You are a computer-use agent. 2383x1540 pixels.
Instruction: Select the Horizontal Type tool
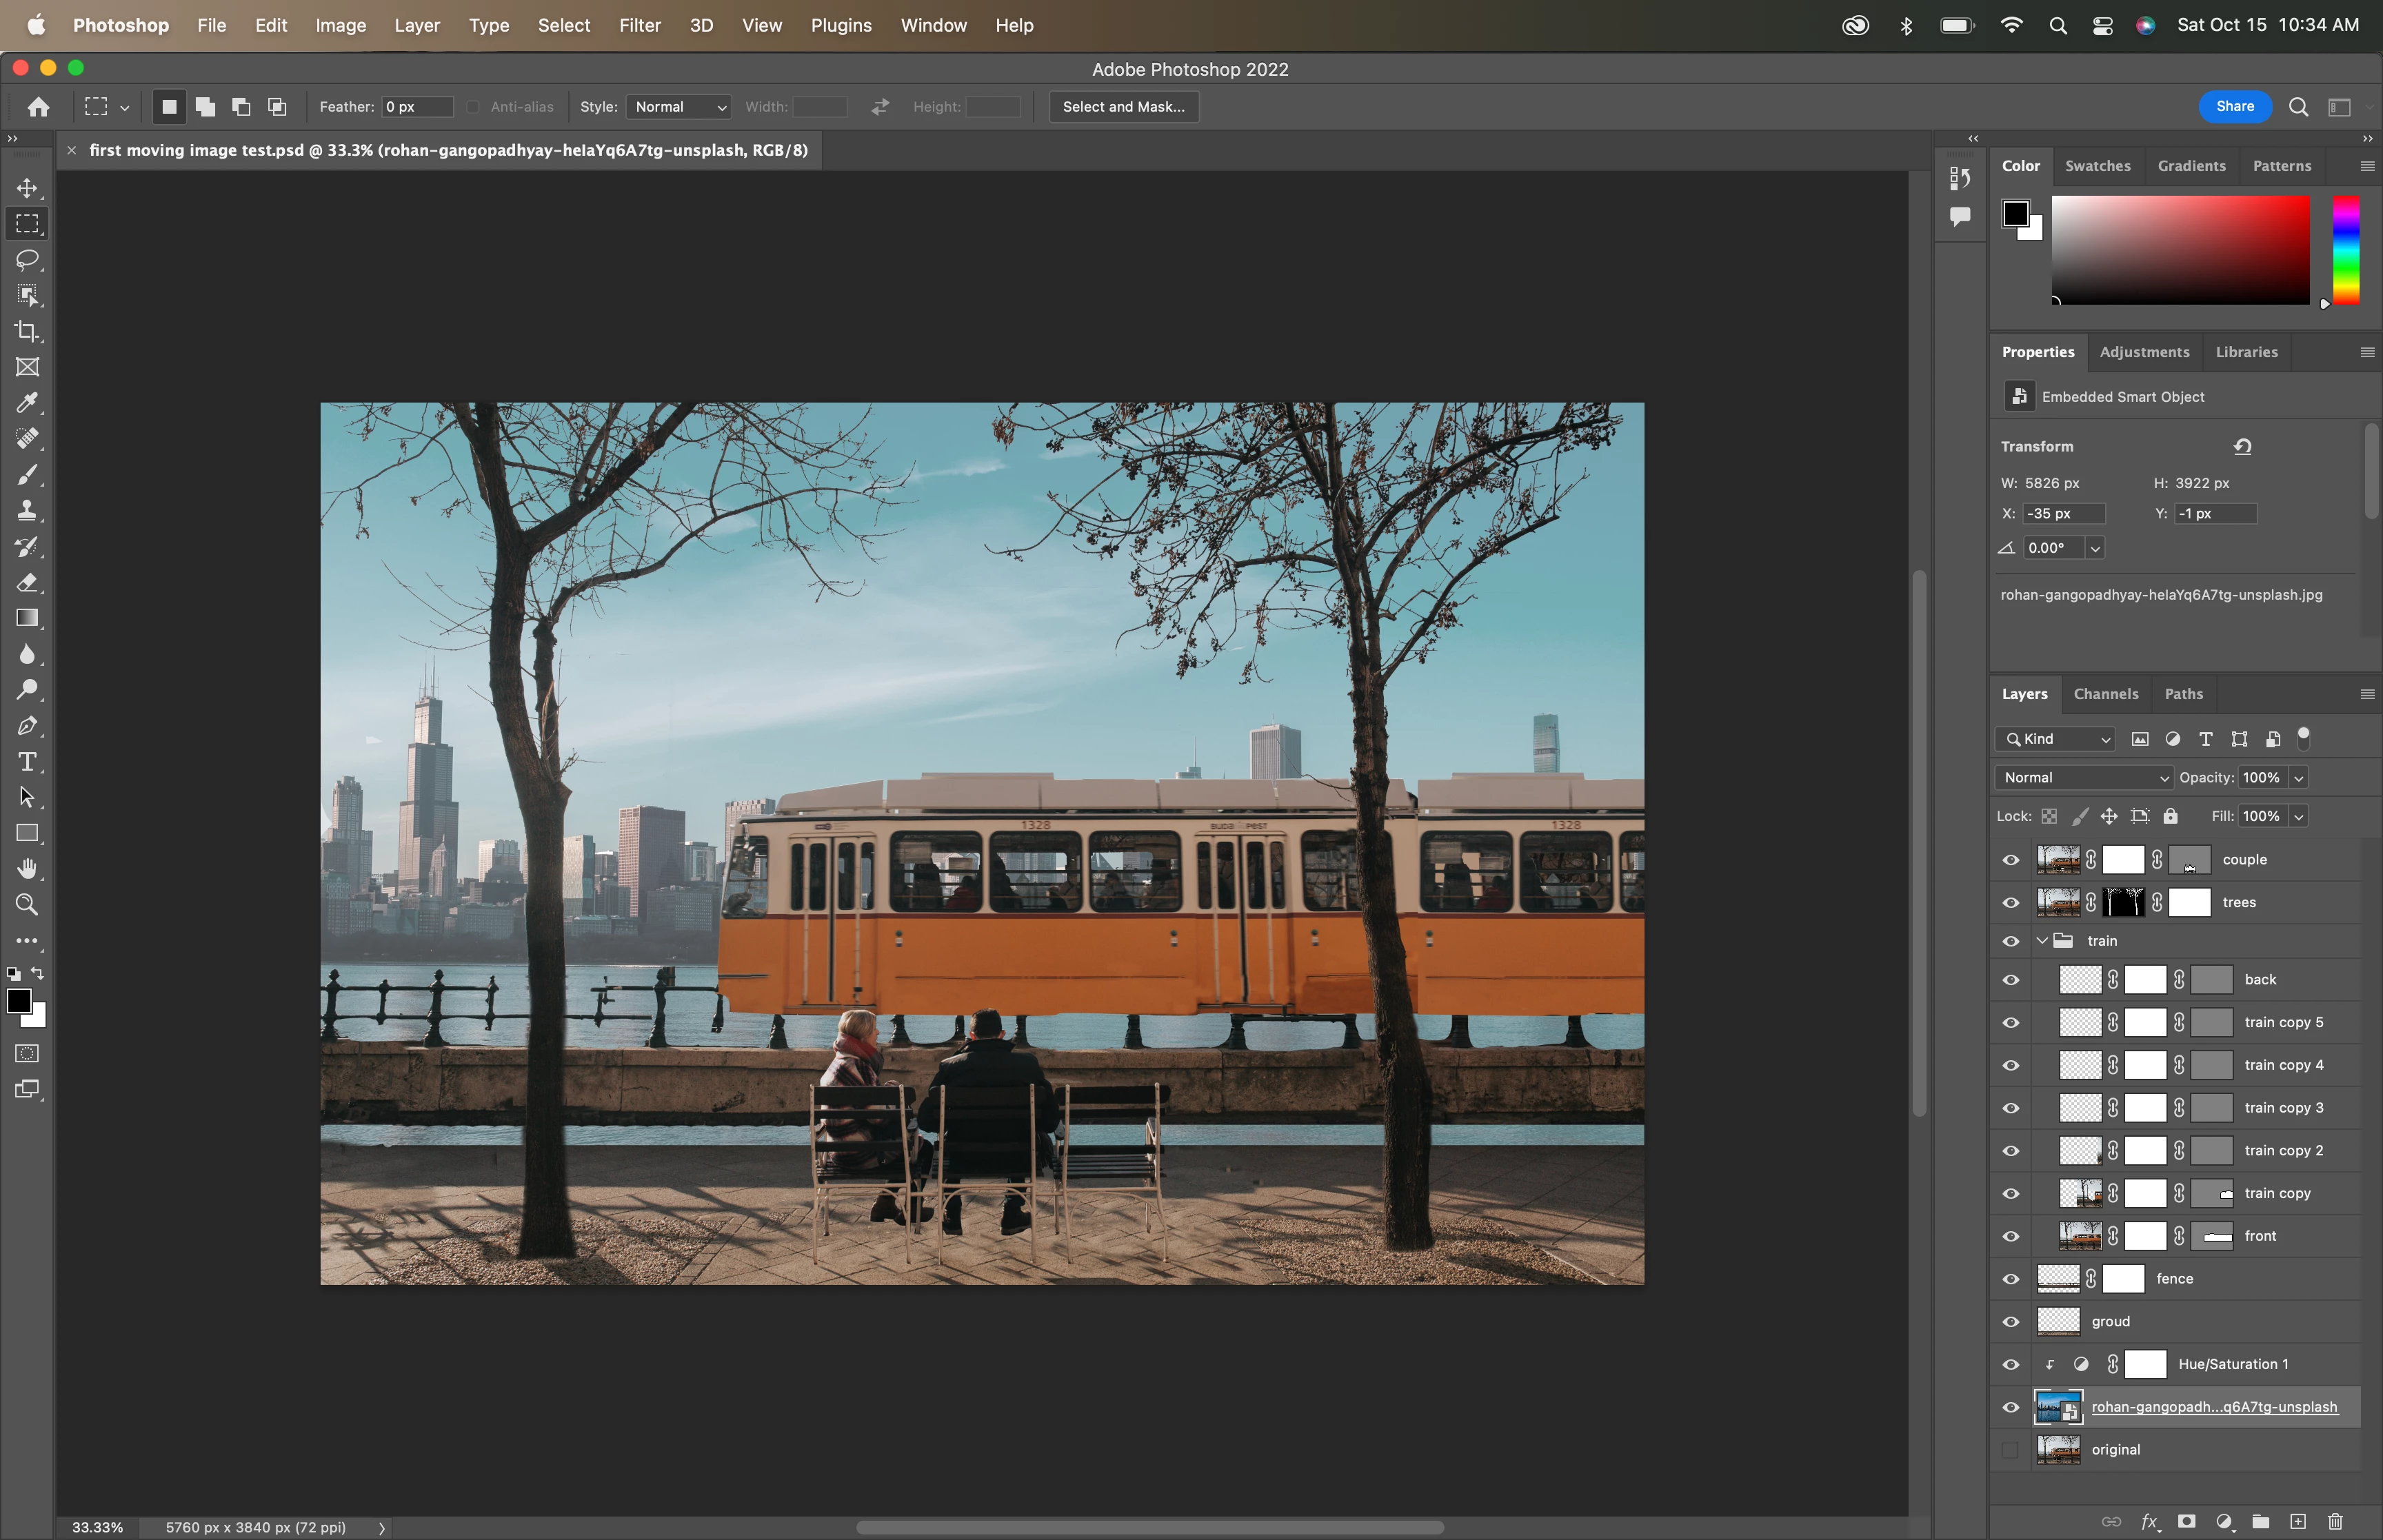point(27,762)
